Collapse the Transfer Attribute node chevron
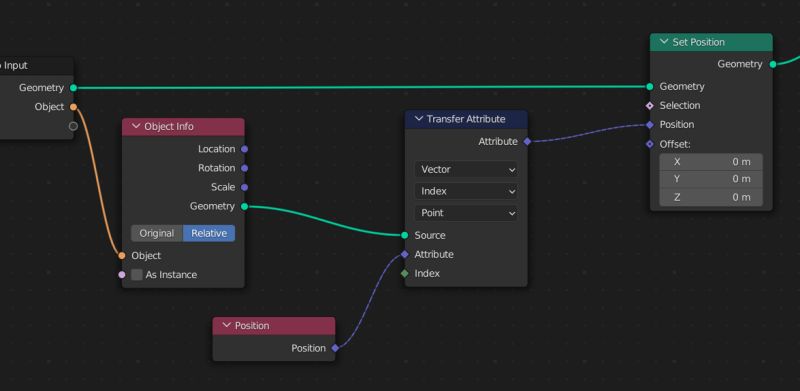Viewport: 800px width, 391px height. coord(419,119)
